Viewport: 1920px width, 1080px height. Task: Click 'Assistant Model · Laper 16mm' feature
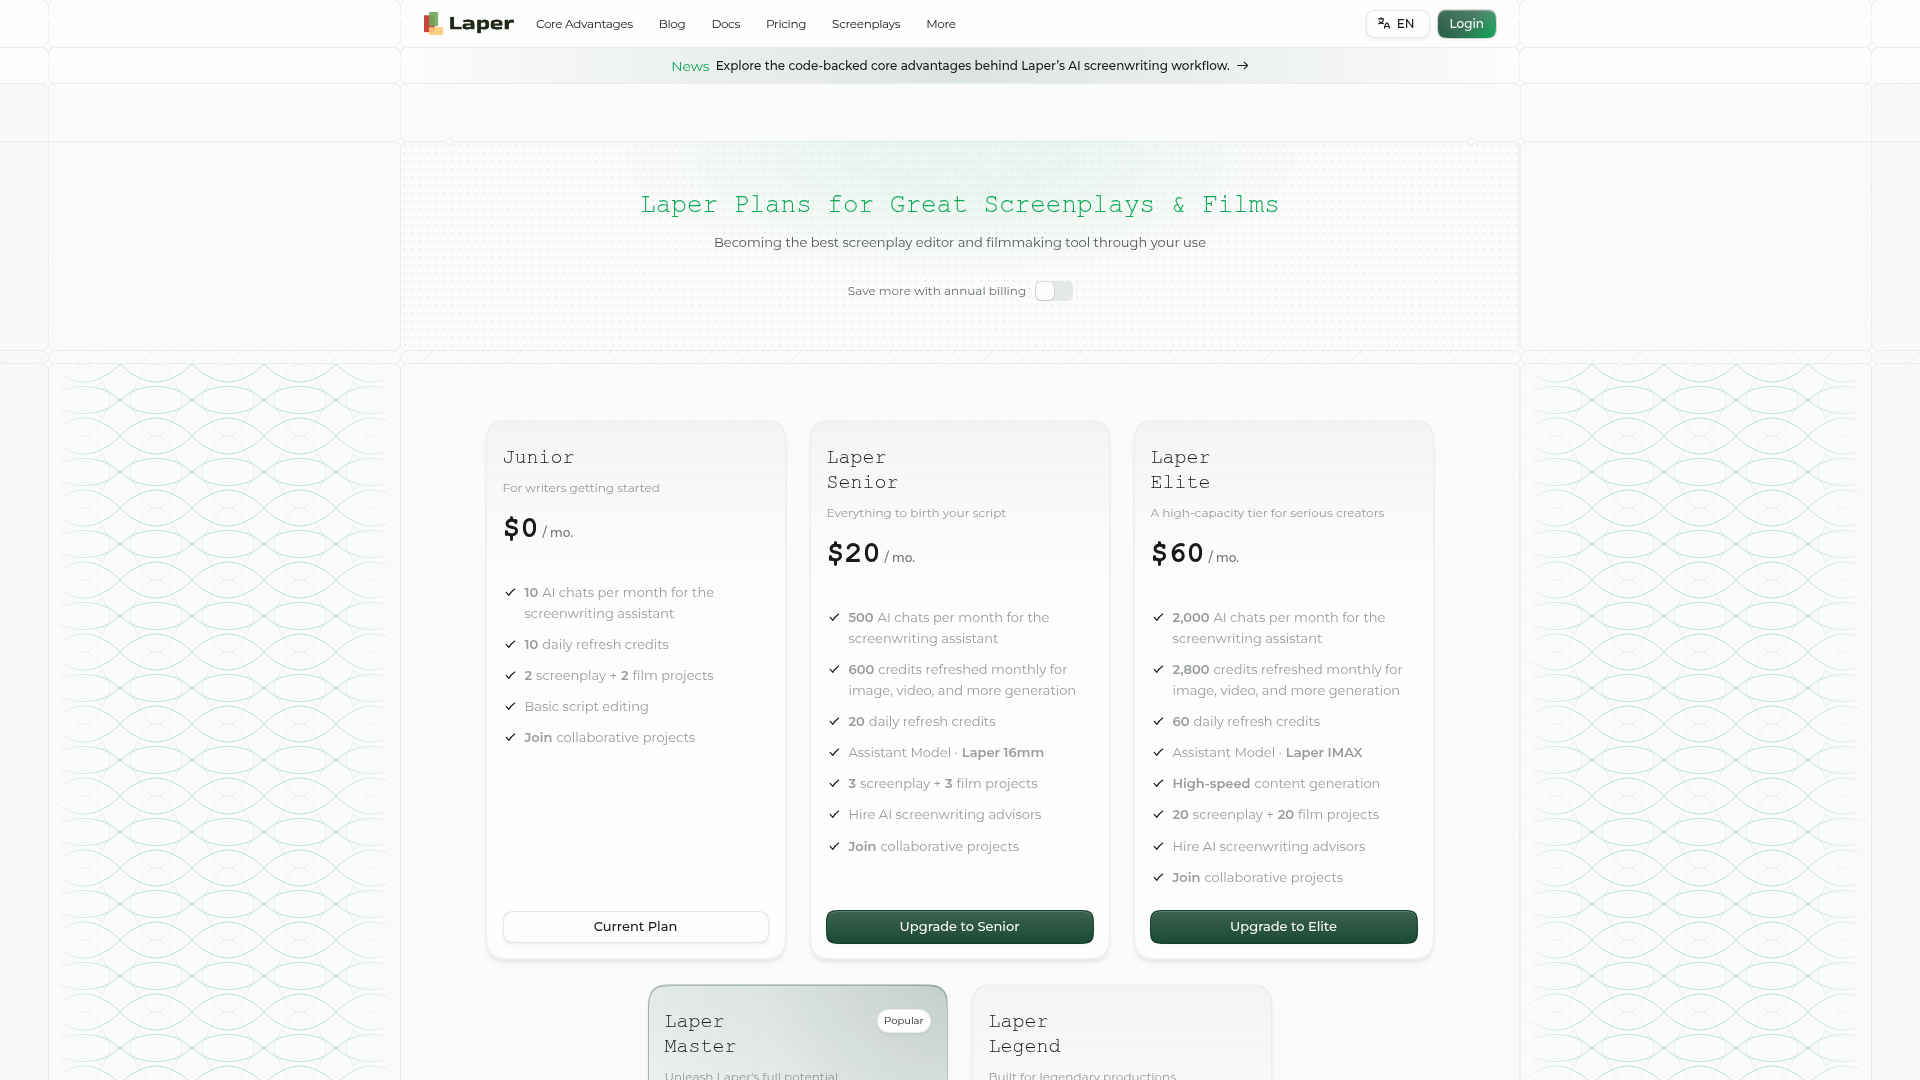click(x=946, y=753)
